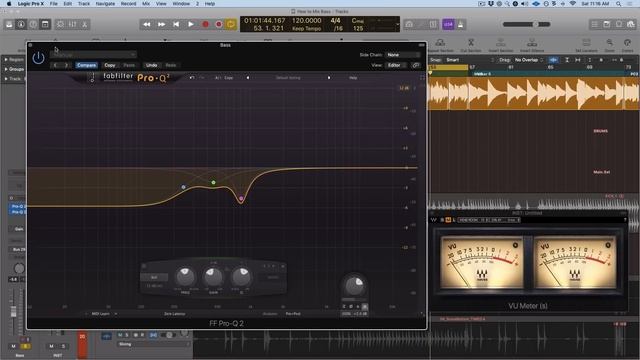Click the master volume slider
This screenshot has height=360, width=640.
(x=527, y=24)
